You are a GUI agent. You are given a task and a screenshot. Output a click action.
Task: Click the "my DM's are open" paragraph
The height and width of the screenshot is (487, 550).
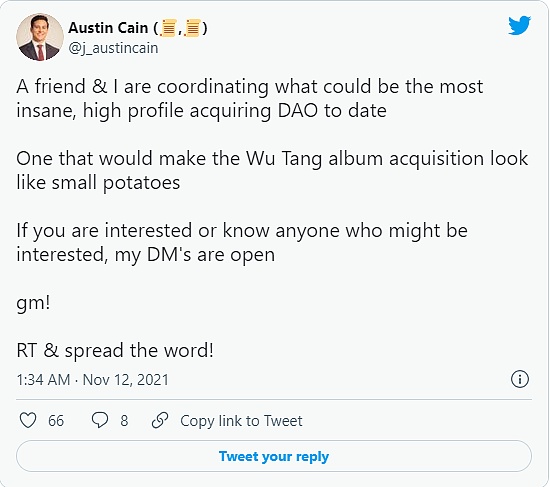(x=242, y=242)
